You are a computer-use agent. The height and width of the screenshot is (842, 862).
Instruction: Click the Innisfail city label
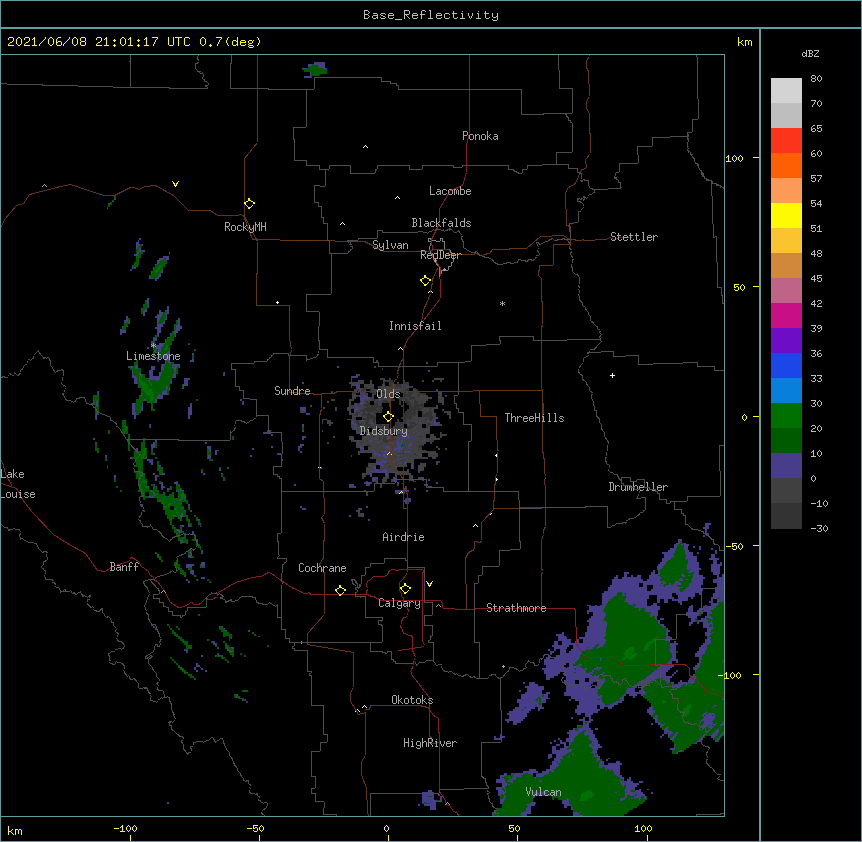[x=415, y=326]
